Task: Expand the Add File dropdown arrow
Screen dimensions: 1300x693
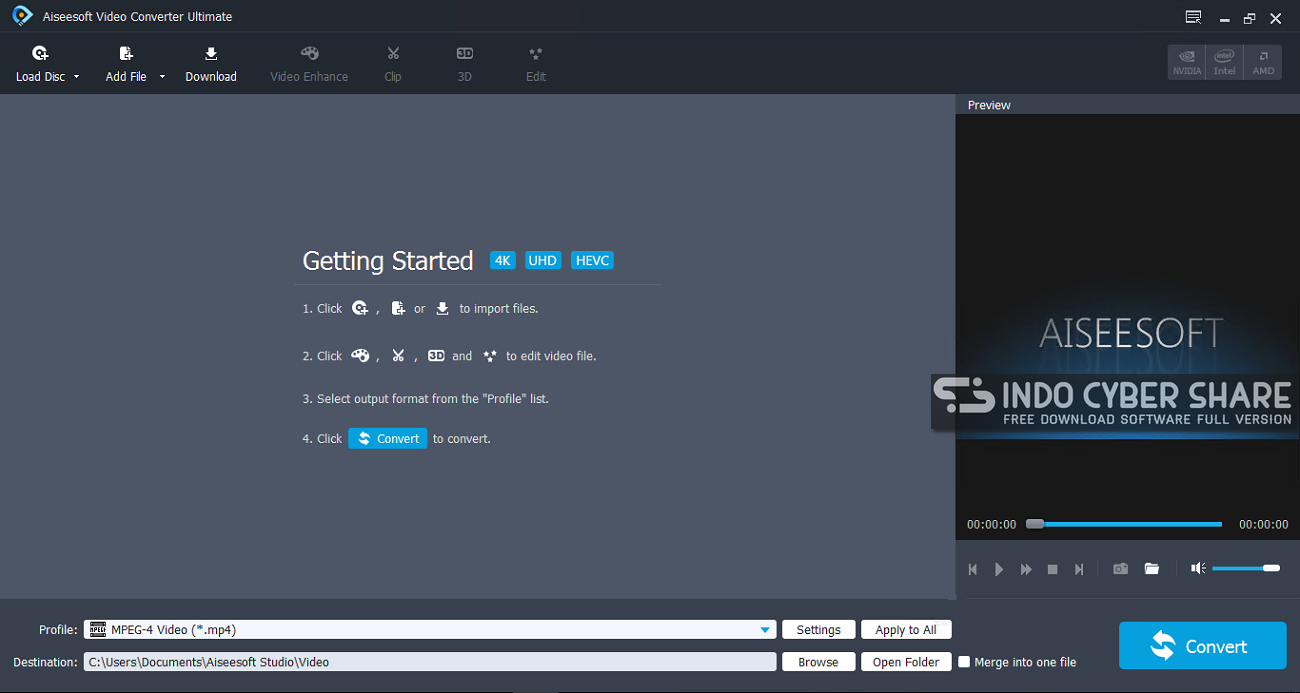Action: coord(162,77)
